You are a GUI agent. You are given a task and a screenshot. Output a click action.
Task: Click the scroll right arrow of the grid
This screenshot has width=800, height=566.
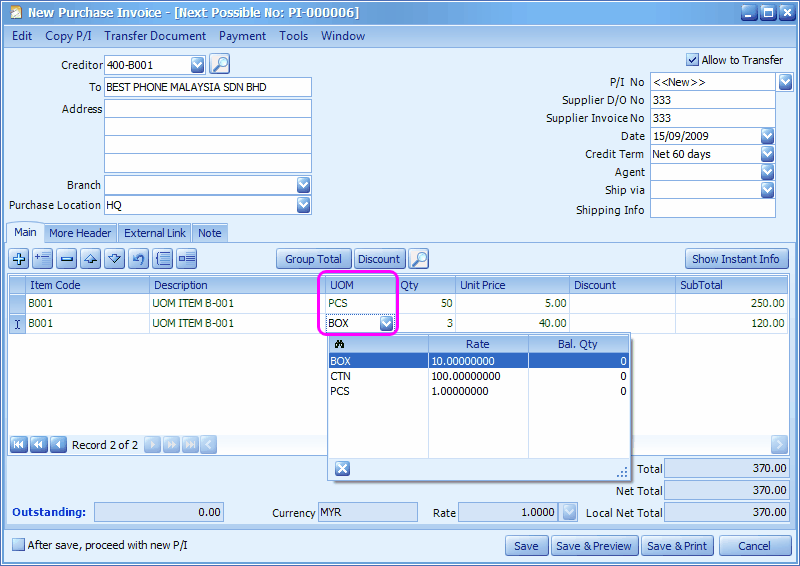click(x=779, y=445)
